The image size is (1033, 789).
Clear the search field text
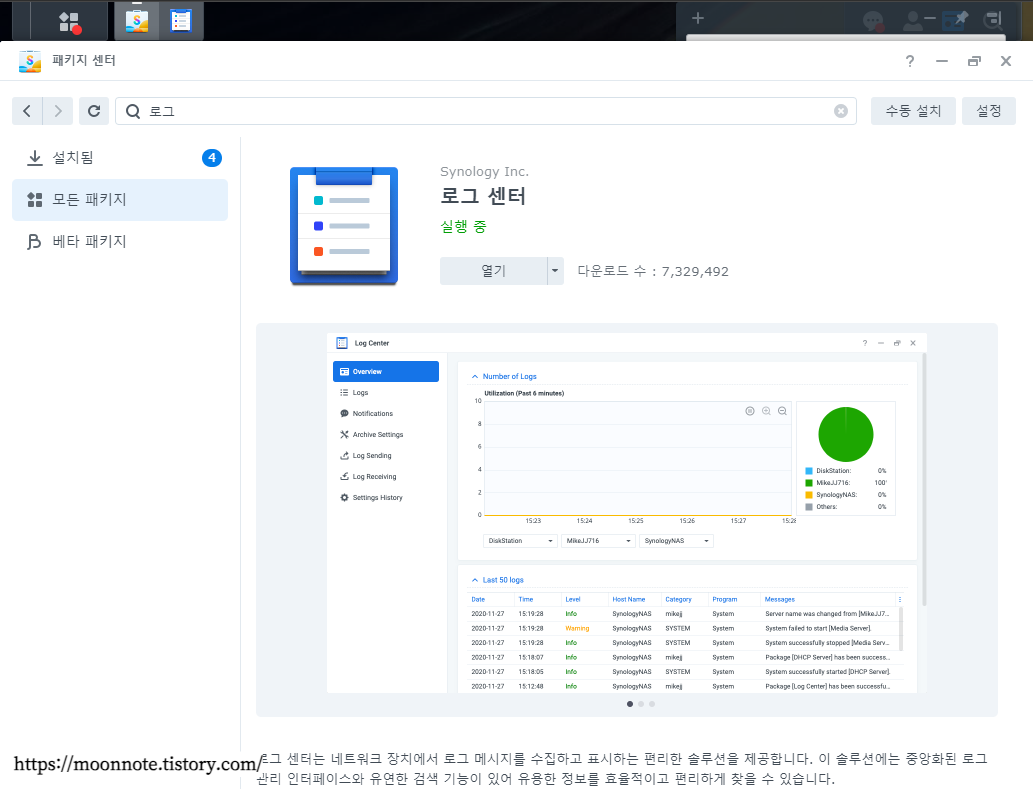pos(841,111)
